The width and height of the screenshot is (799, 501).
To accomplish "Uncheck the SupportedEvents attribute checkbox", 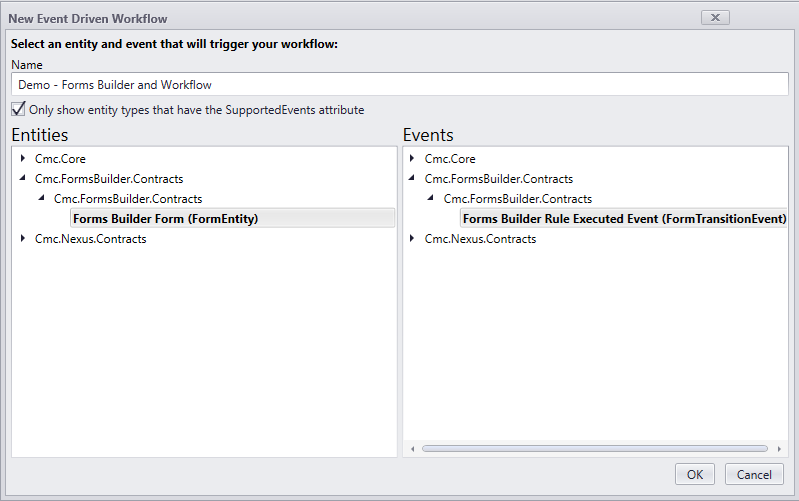I will pyautogui.click(x=19, y=109).
